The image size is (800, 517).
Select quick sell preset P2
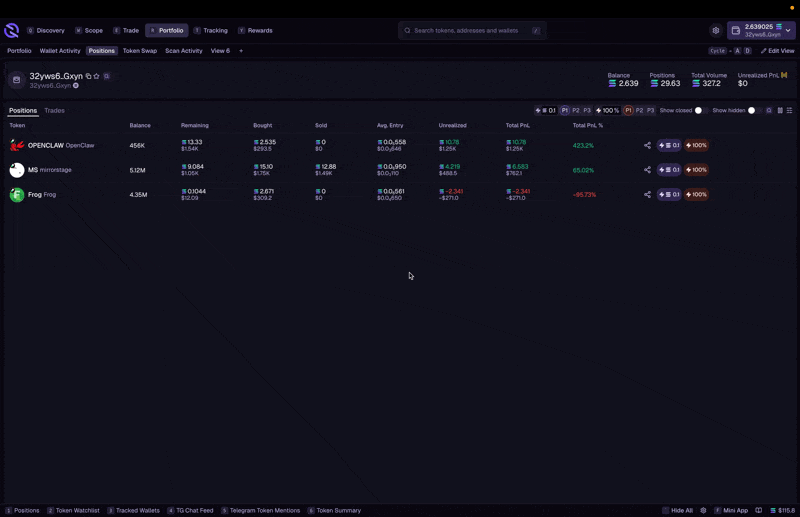click(x=639, y=110)
